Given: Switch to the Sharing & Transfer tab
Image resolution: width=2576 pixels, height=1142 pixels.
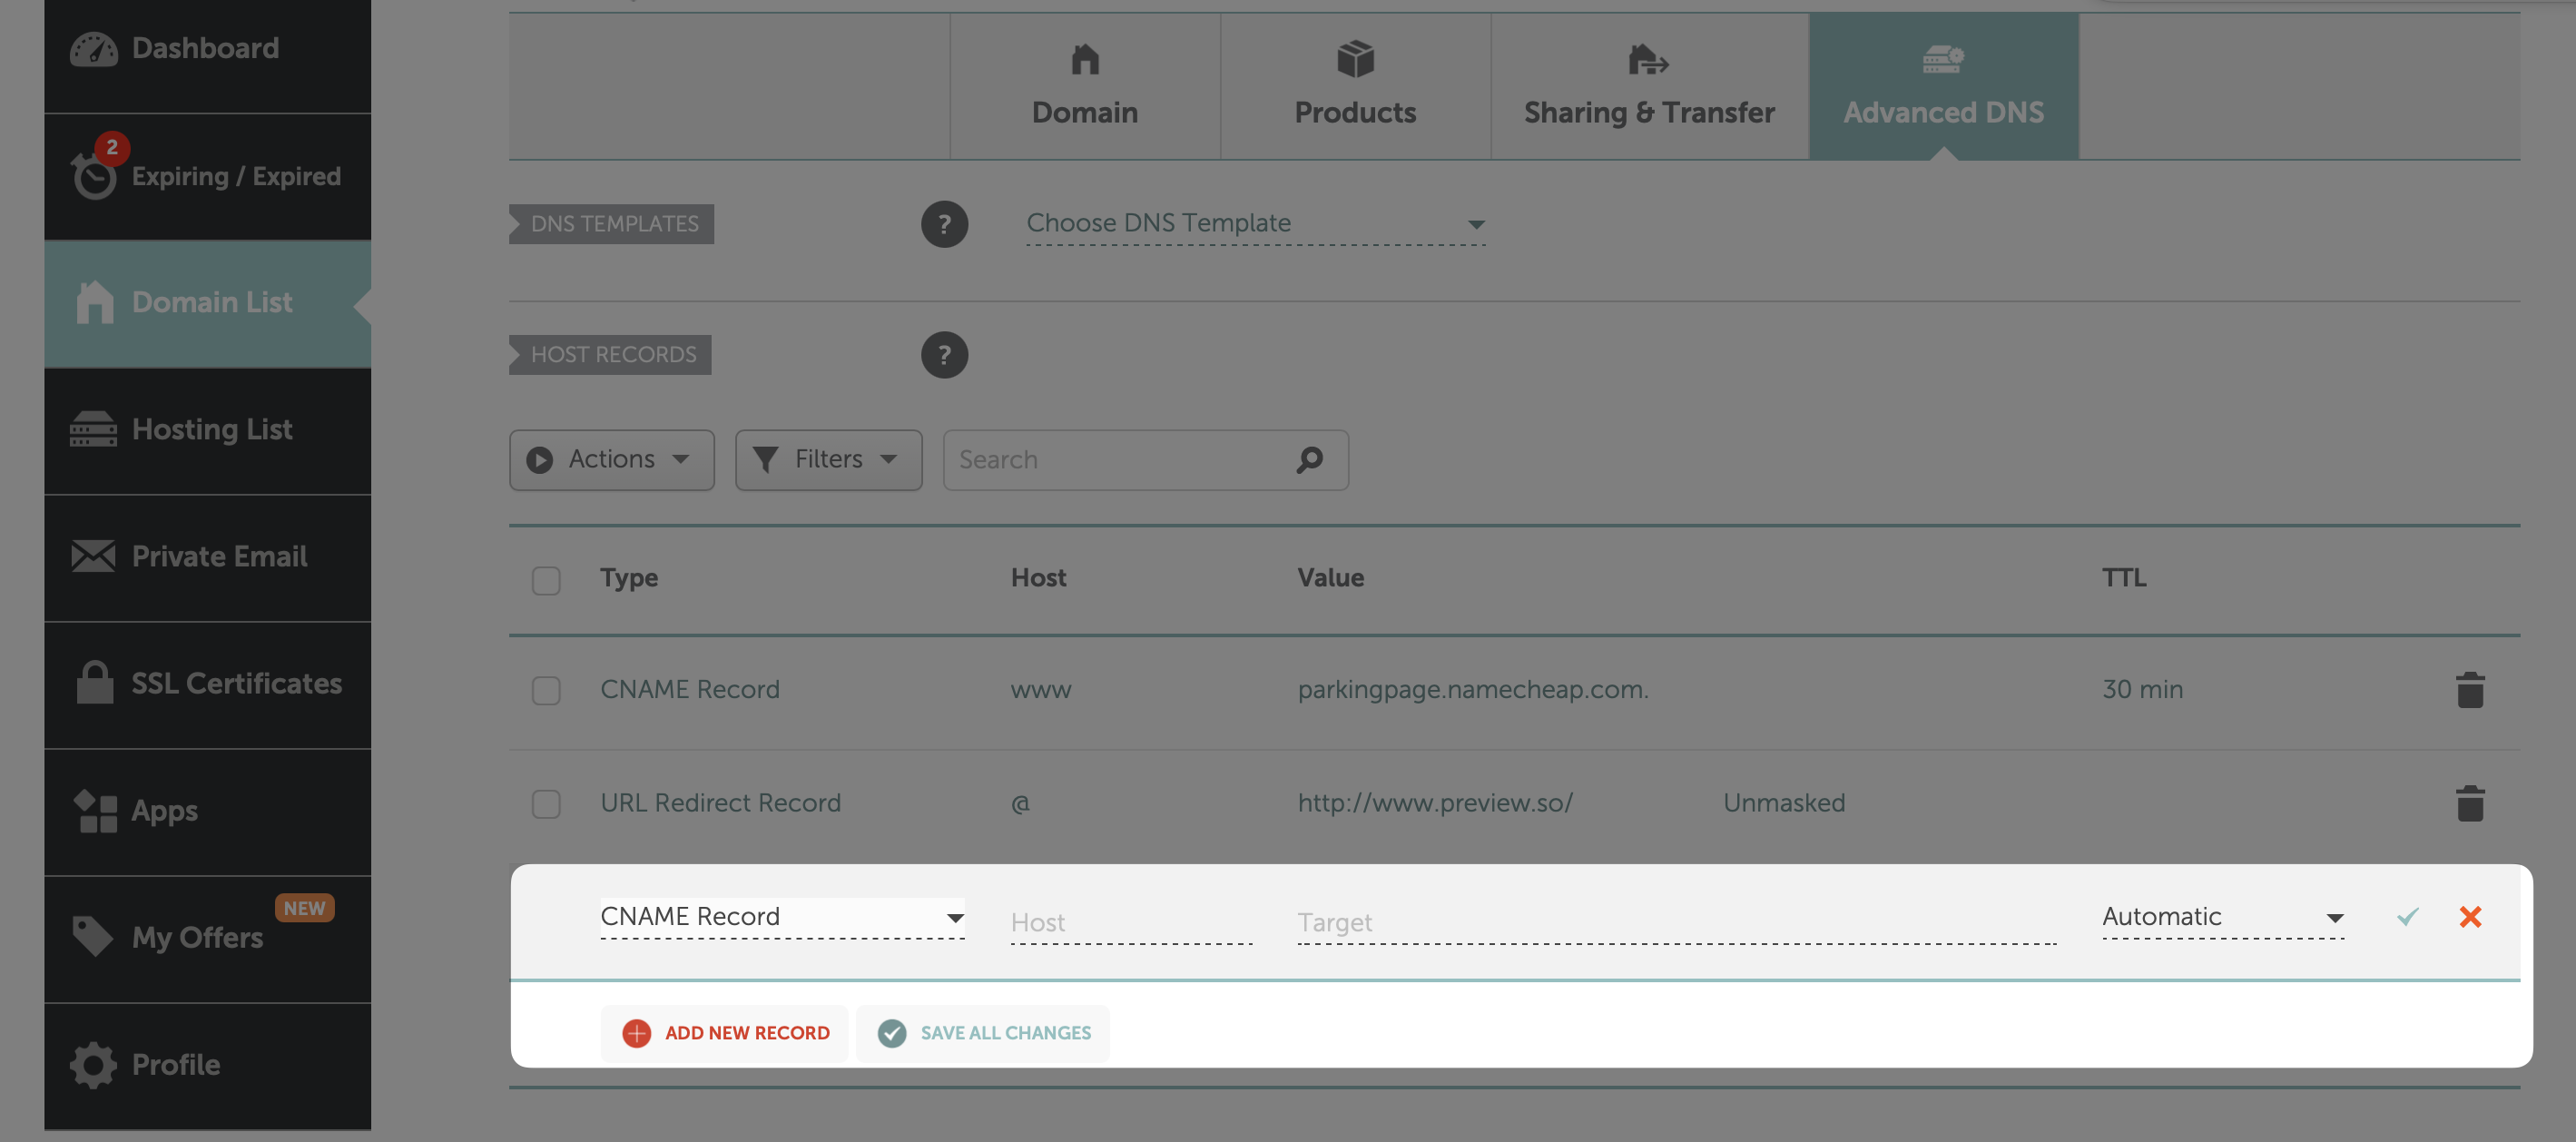Looking at the screenshot, I should (1648, 85).
